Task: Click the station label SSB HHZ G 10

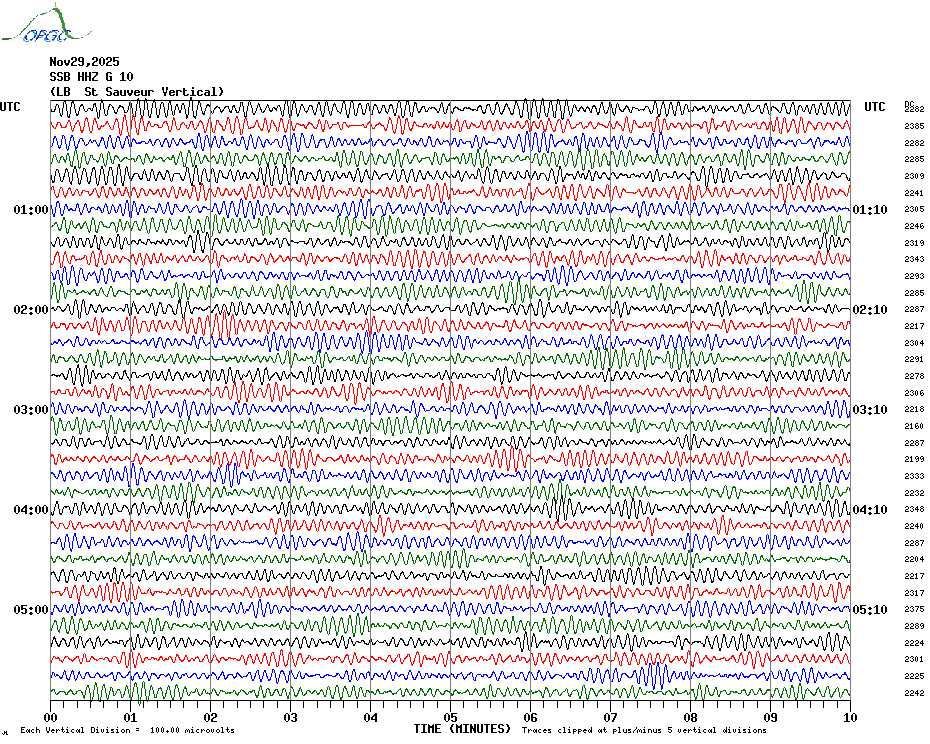Action: (x=91, y=77)
